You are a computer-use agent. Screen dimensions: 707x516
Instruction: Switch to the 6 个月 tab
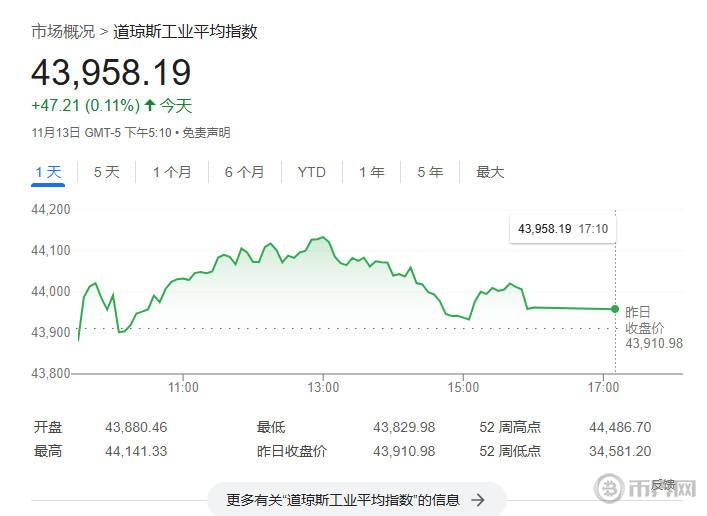(244, 172)
